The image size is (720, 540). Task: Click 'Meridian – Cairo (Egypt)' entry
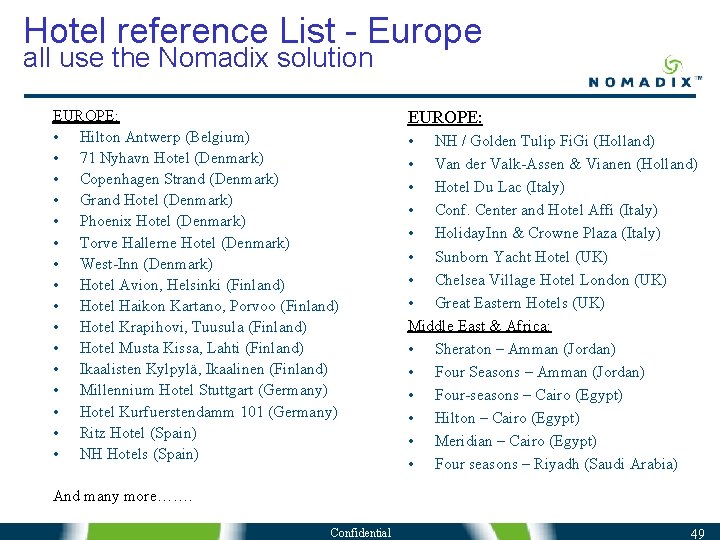516,441
